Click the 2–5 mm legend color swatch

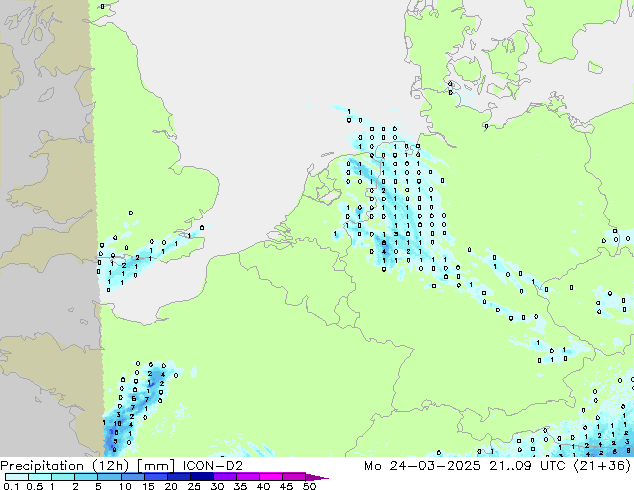pos(86,477)
